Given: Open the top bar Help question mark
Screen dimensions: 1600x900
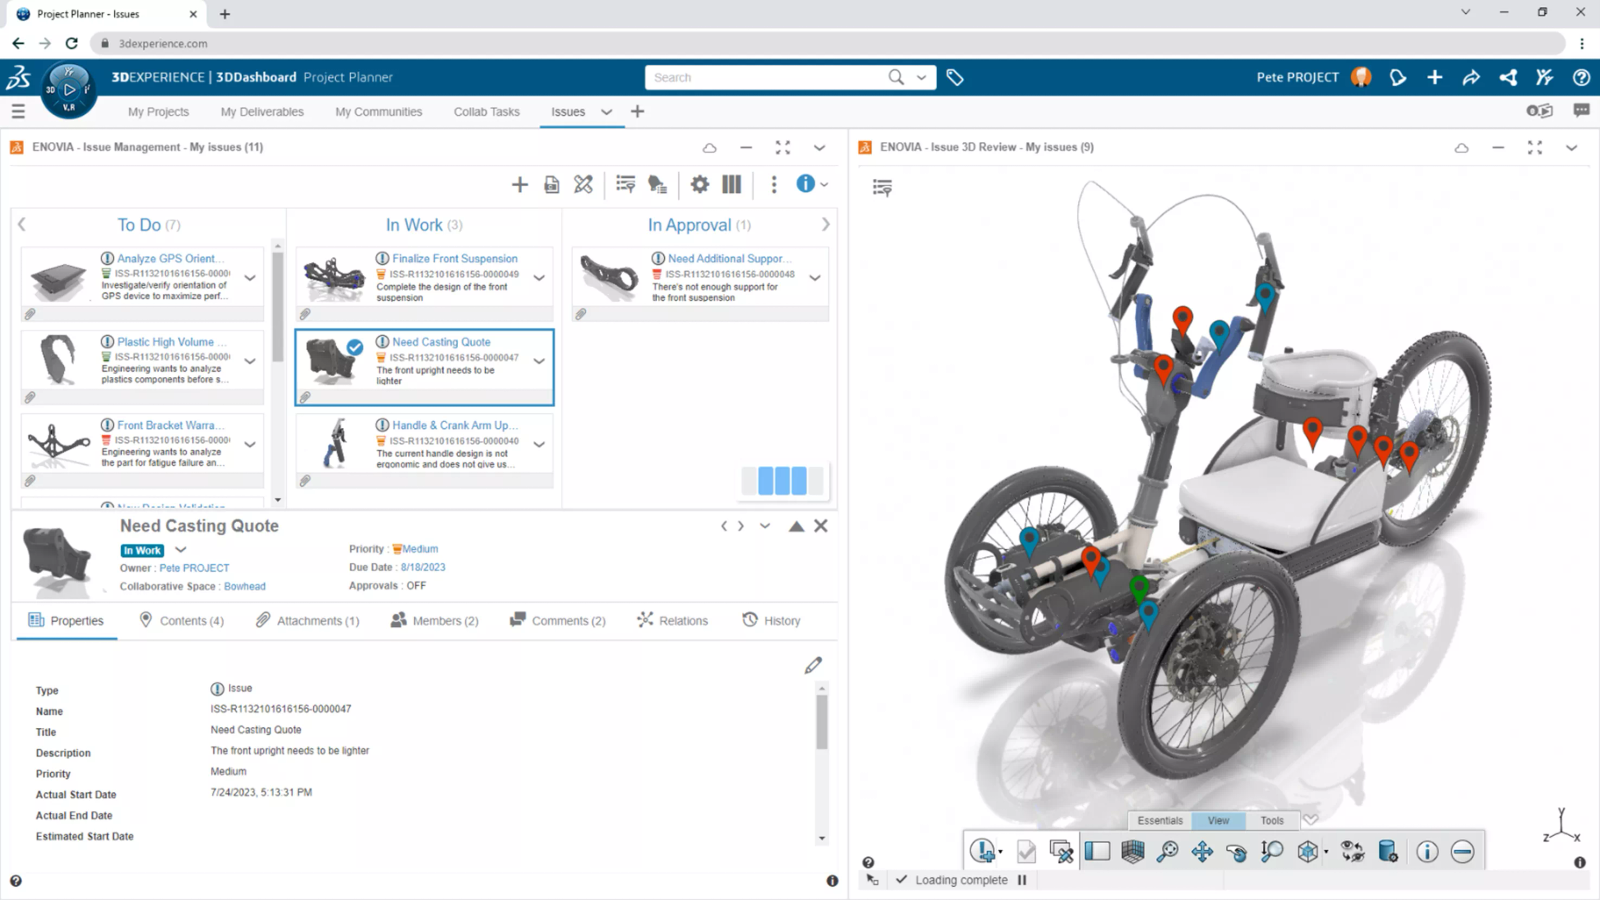Looking at the screenshot, I should click(x=1581, y=77).
